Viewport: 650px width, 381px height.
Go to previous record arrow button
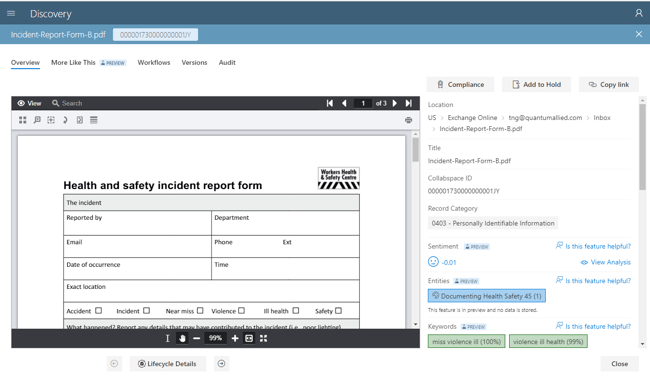click(x=114, y=364)
